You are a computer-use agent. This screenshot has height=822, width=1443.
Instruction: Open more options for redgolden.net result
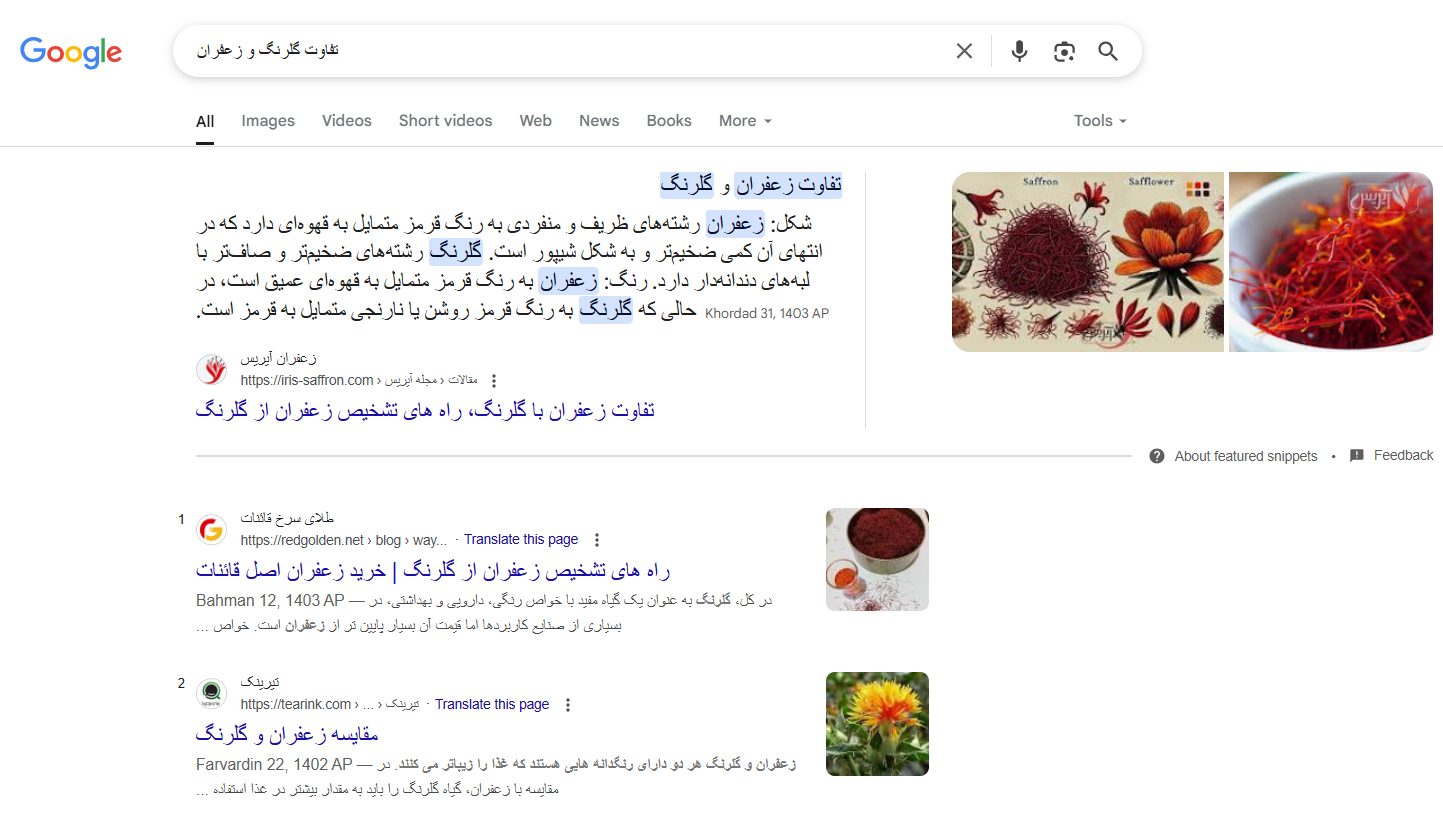(x=597, y=540)
